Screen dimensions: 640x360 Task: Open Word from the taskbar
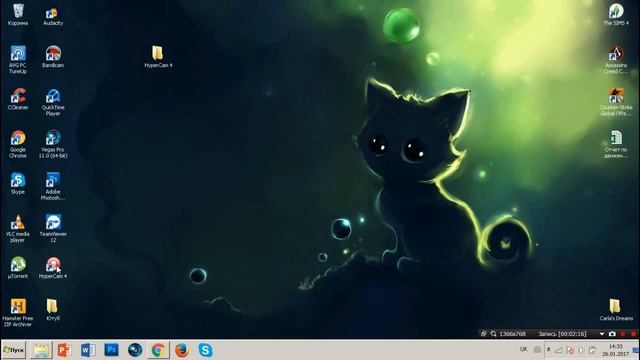(x=88, y=350)
